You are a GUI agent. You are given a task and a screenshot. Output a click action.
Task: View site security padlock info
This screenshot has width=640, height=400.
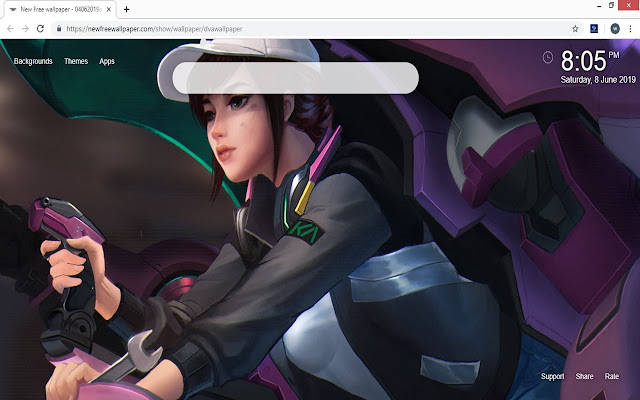pos(59,29)
